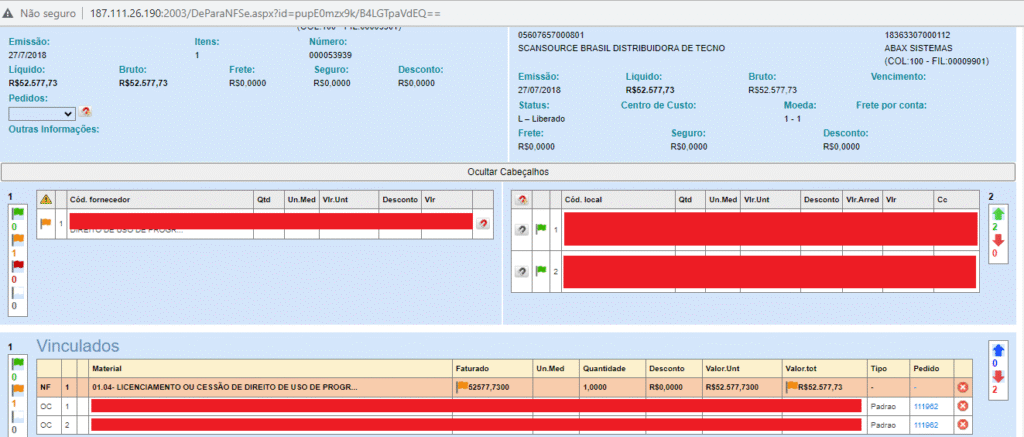Viewport: 1024px width, 437px height.
Task: Remove the NF row with red X
Action: (963, 387)
